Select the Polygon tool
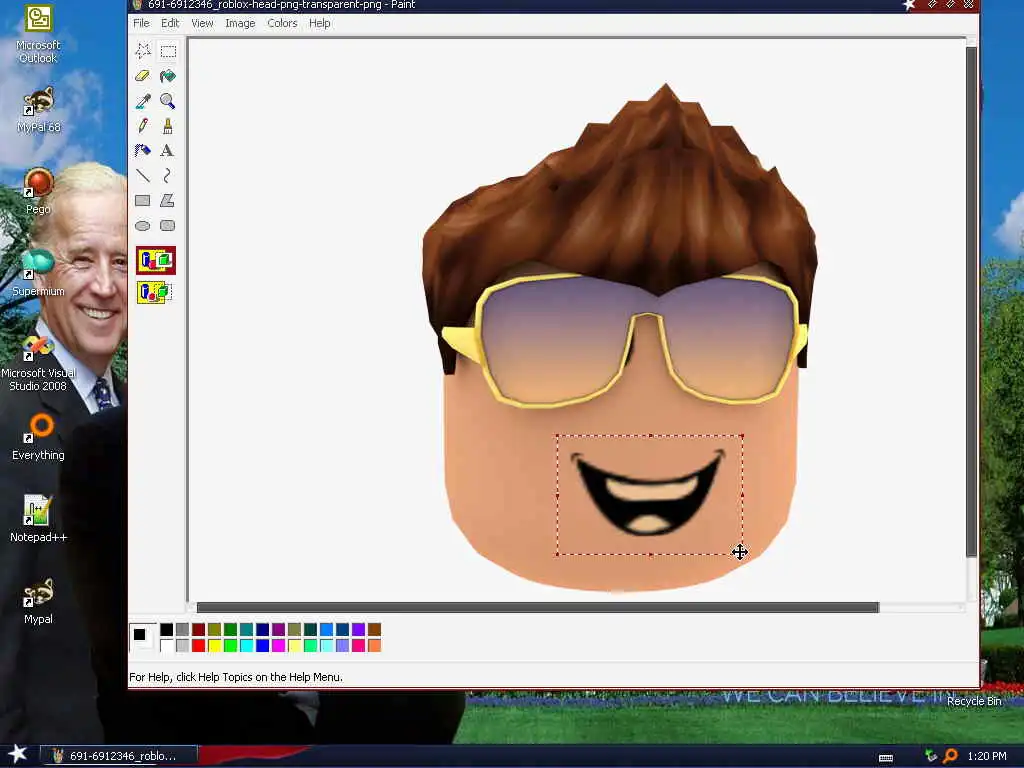This screenshot has width=1024, height=768. point(168,200)
